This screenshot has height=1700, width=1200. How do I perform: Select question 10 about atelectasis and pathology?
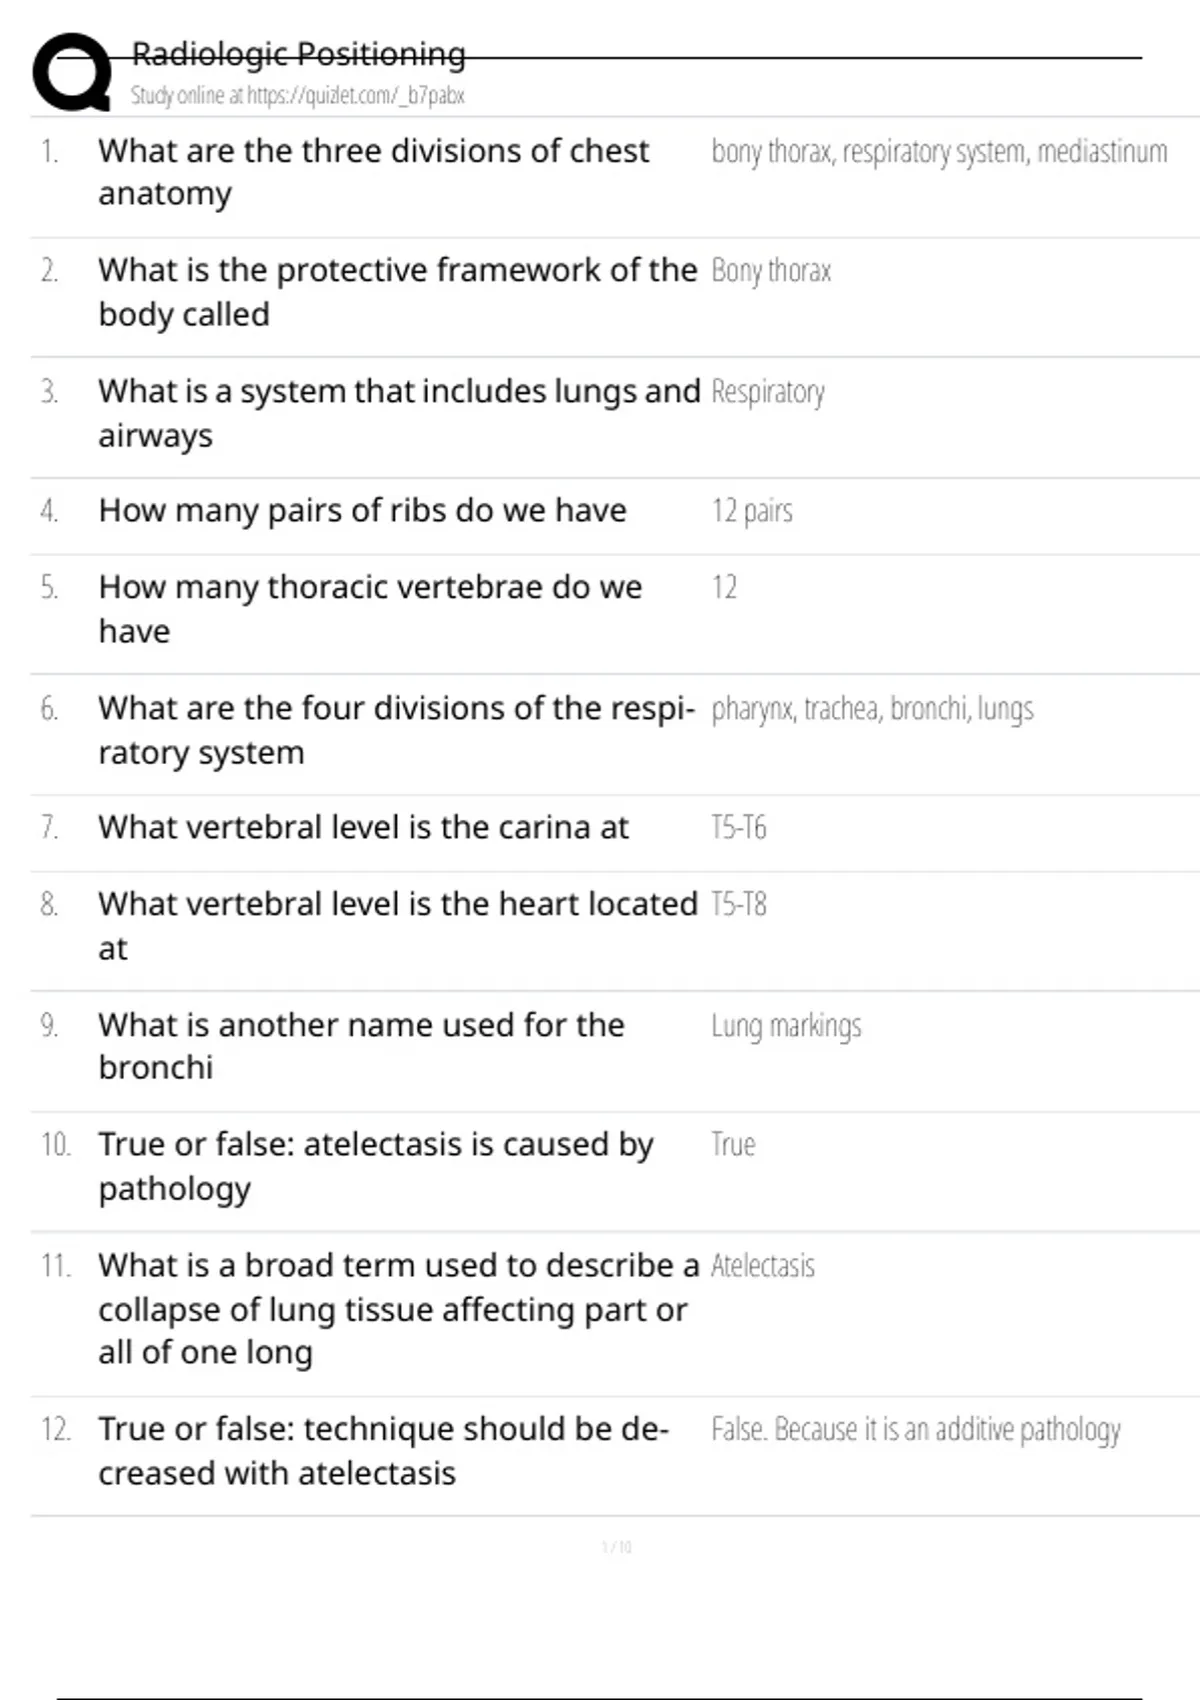(375, 1165)
